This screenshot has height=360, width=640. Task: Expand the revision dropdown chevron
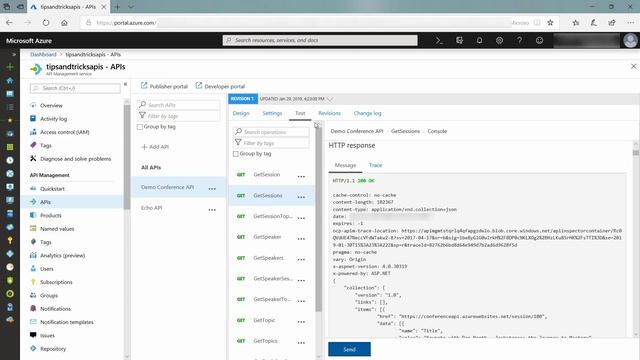point(330,99)
